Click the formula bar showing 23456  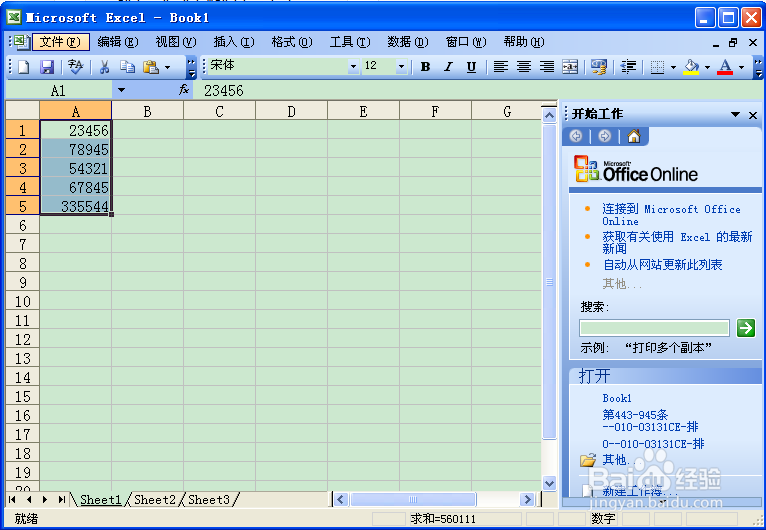[x=479, y=90]
